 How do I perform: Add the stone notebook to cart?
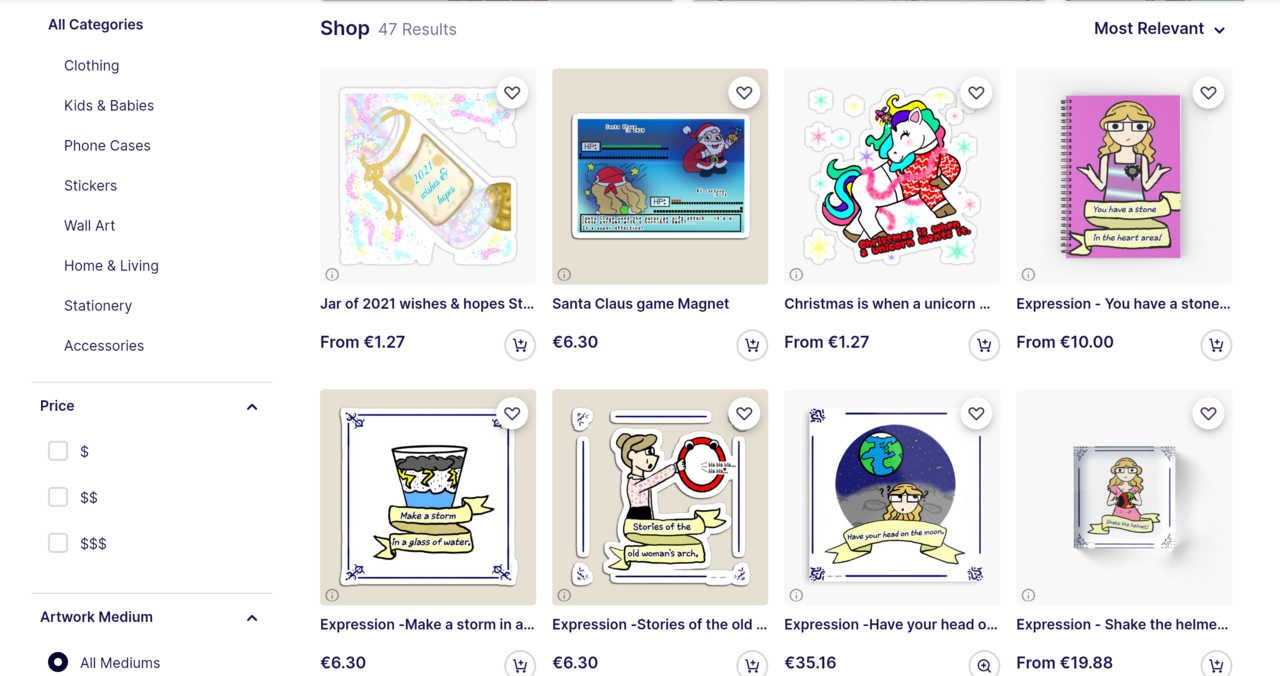pyautogui.click(x=1216, y=345)
